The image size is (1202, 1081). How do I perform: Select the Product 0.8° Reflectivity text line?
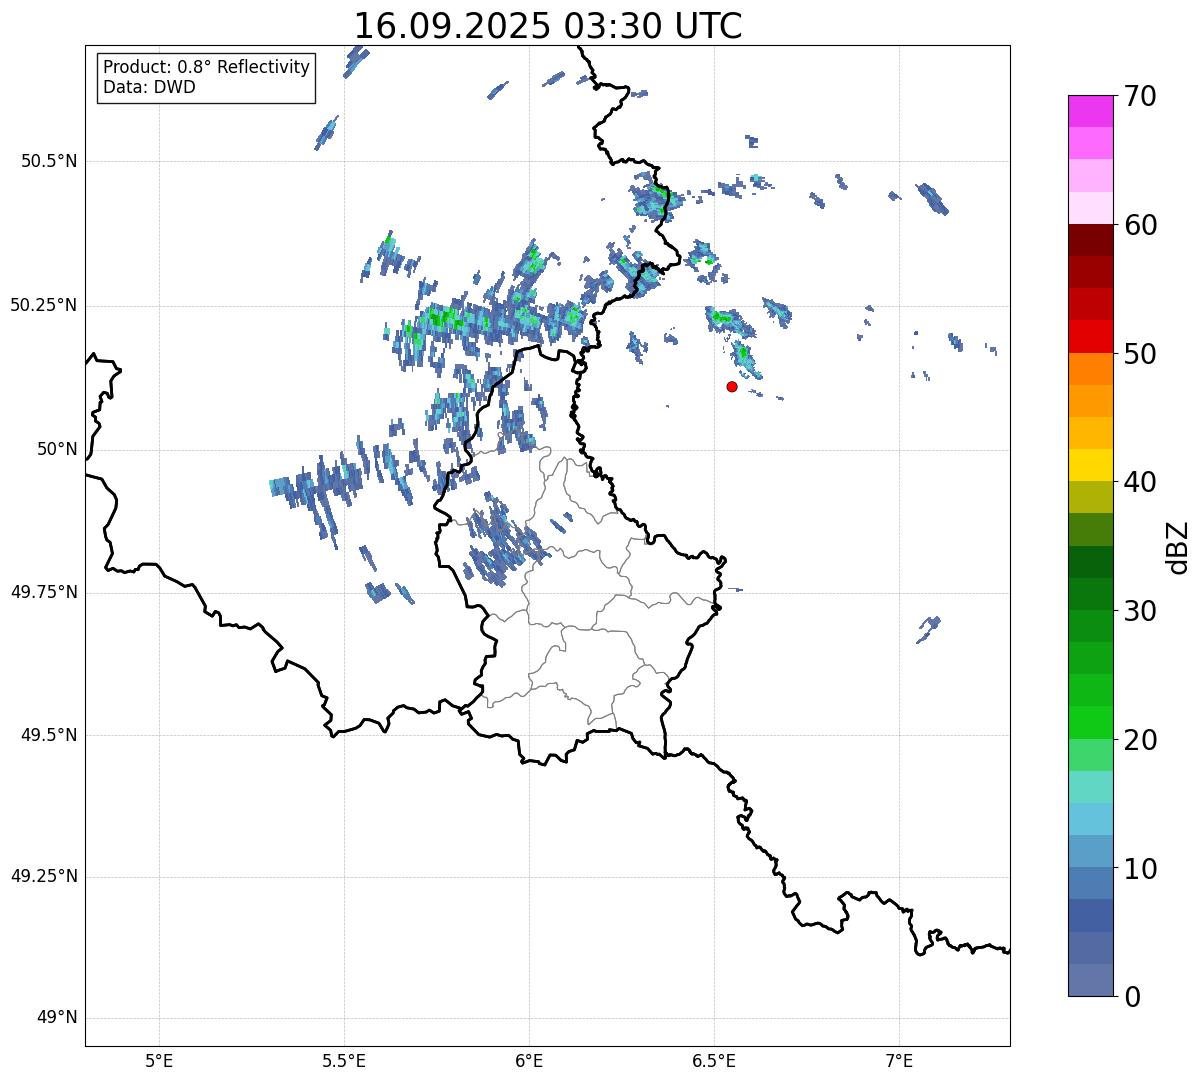tap(206, 67)
